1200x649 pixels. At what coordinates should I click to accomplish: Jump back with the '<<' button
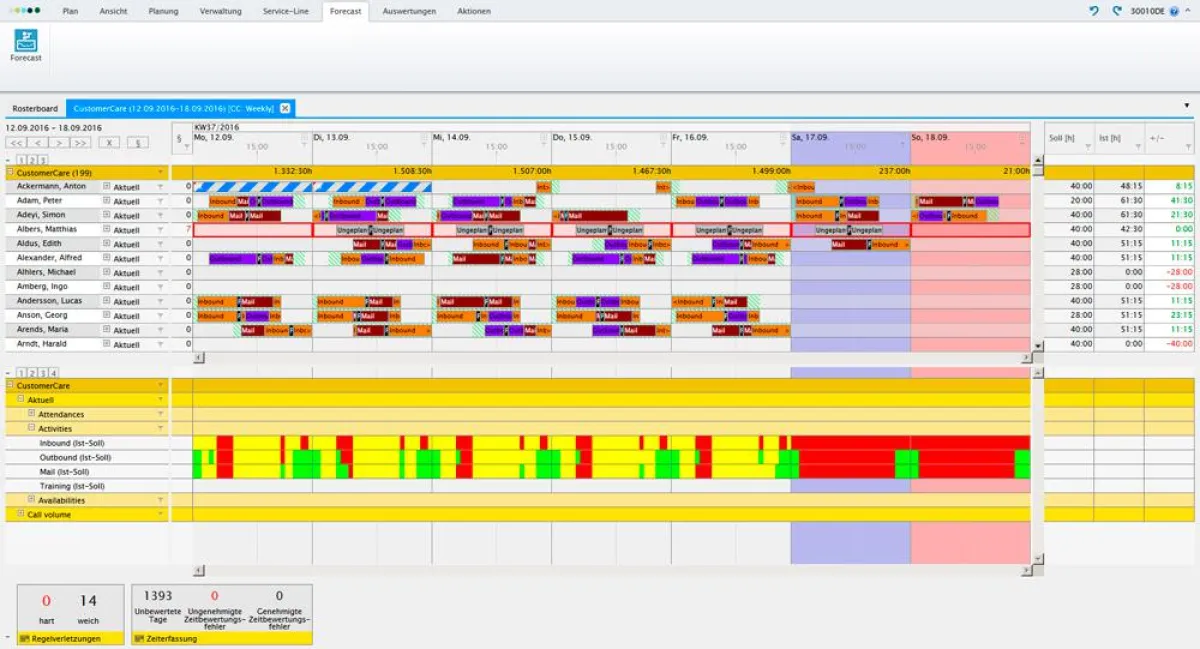pyautogui.click(x=17, y=143)
